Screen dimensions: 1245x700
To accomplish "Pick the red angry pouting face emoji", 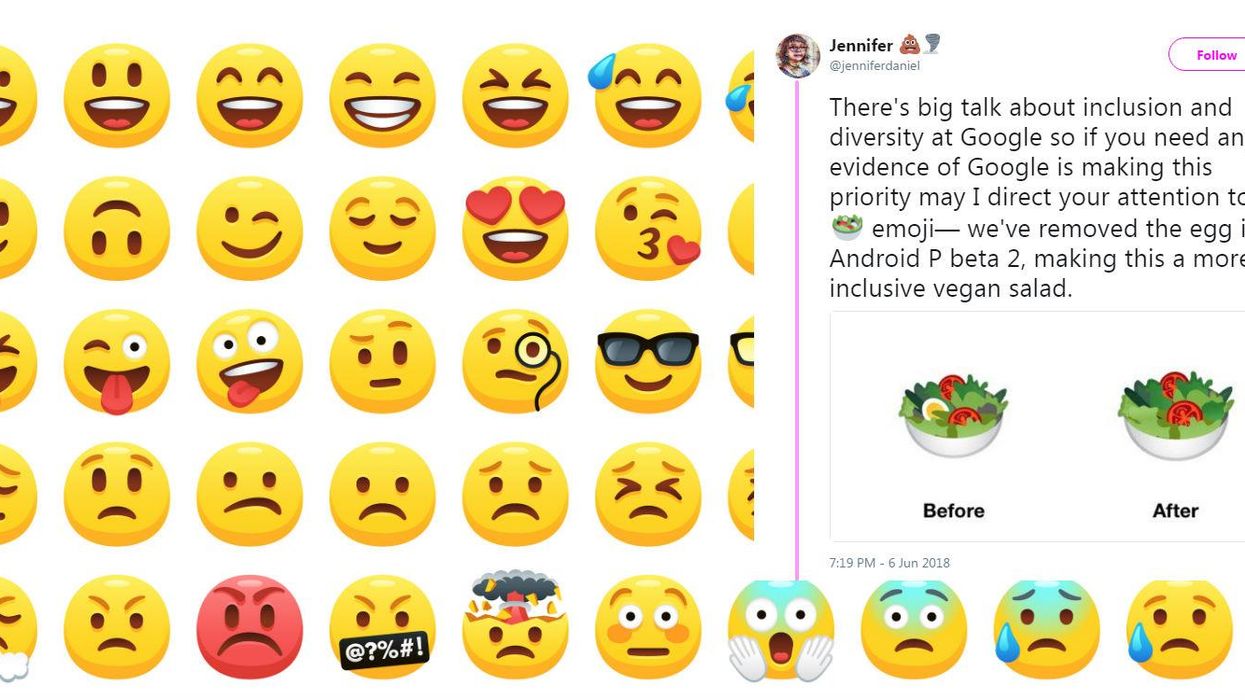I will (x=249, y=626).
